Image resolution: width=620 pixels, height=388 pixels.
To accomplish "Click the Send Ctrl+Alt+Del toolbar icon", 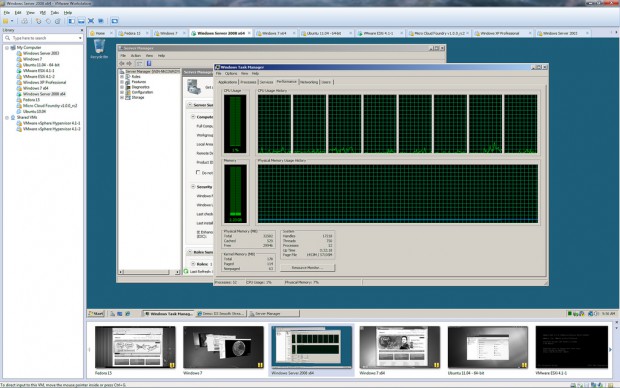I will click(x=25, y=21).
